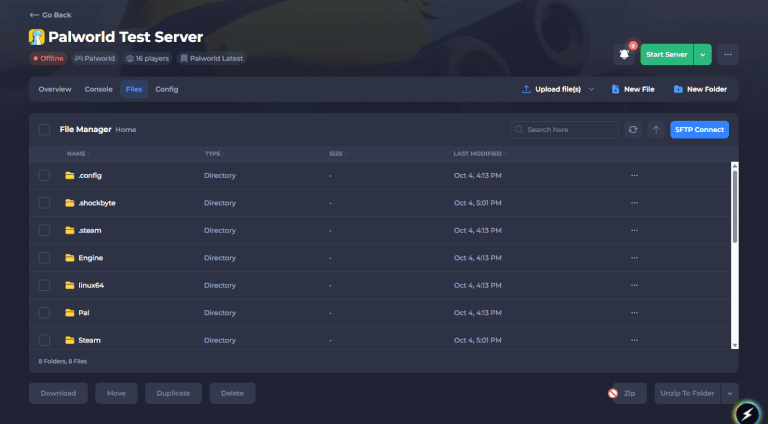Check the Pal row checkbox
768x424 pixels.
tap(44, 312)
